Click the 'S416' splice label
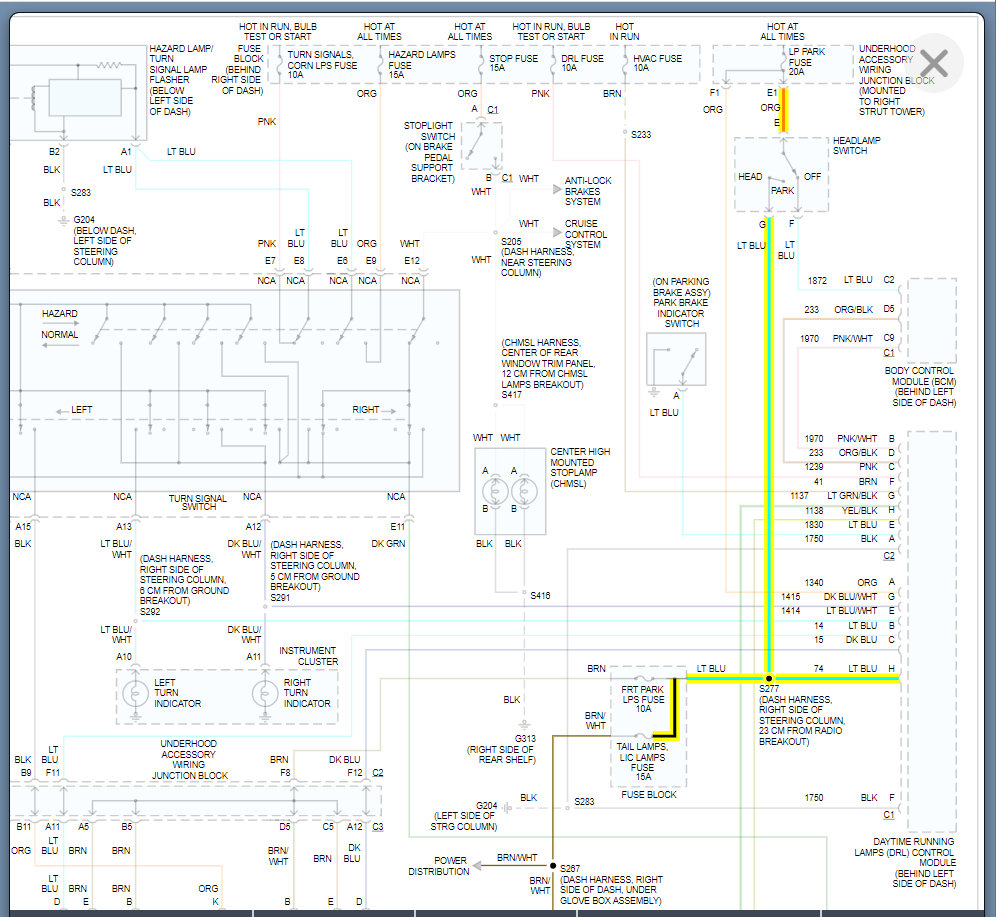The height and width of the screenshot is (917, 996). 540,596
